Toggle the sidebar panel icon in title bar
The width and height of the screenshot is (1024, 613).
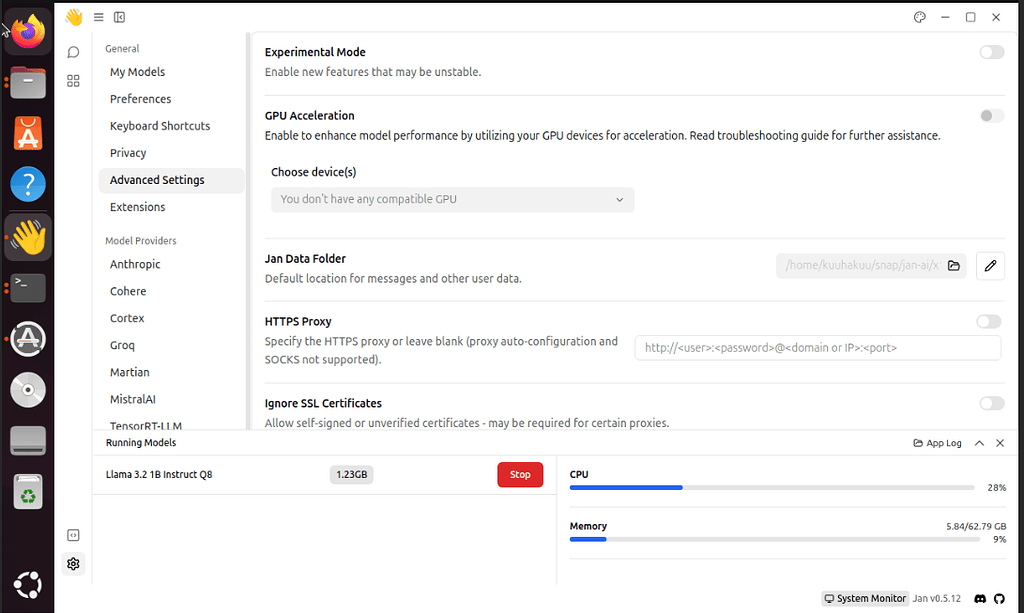(120, 17)
